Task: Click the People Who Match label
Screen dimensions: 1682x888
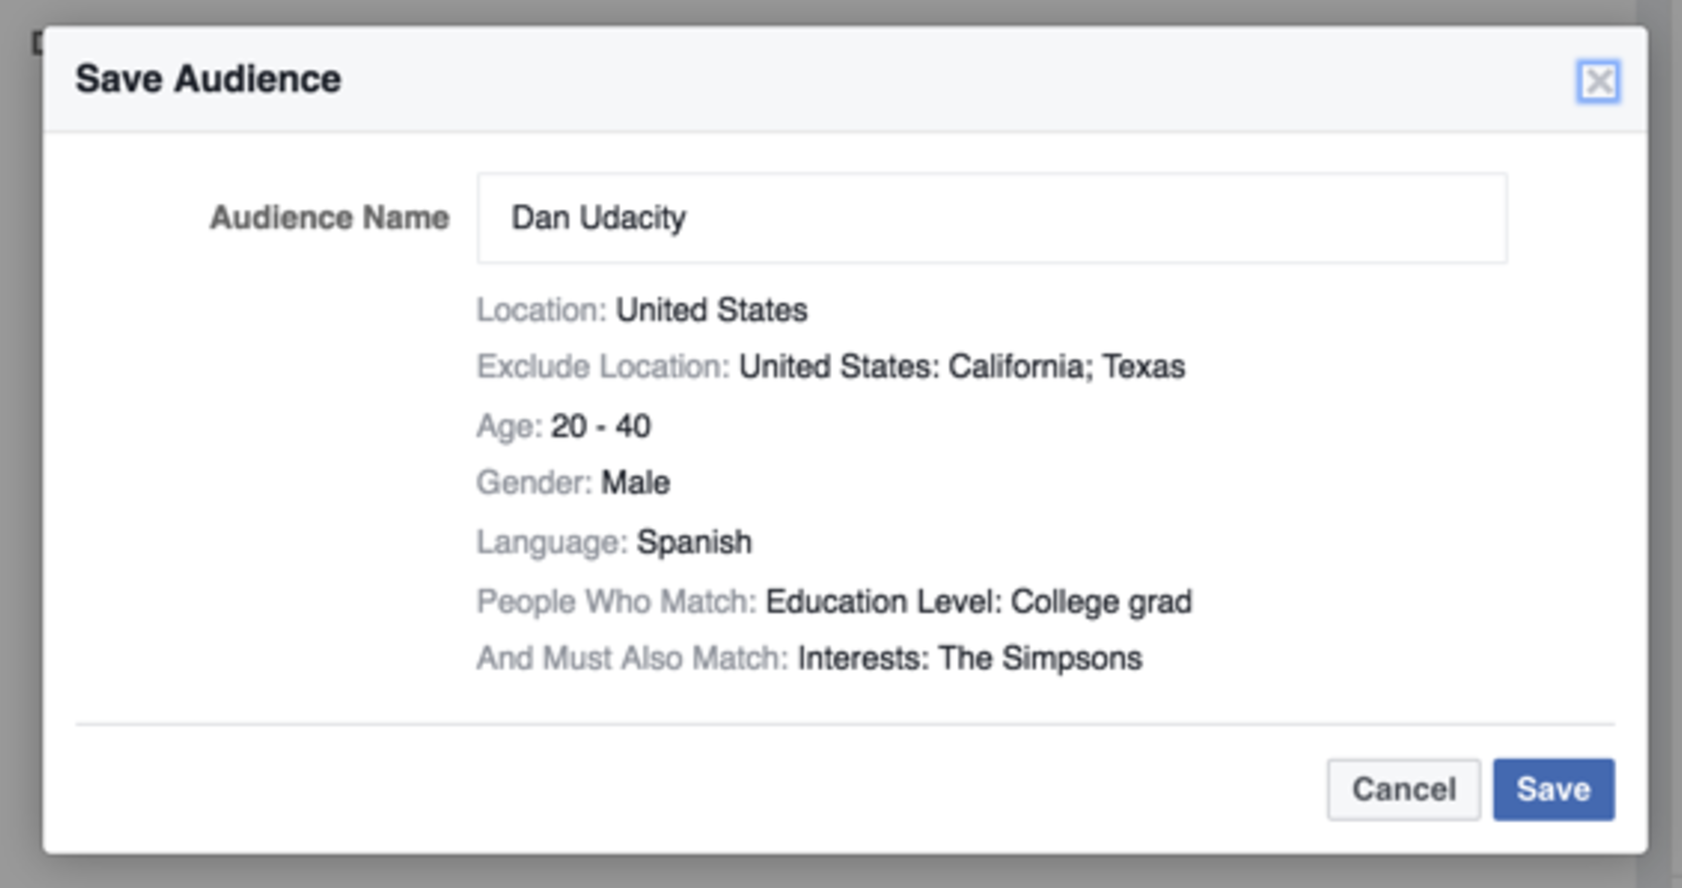Action: coord(616,601)
